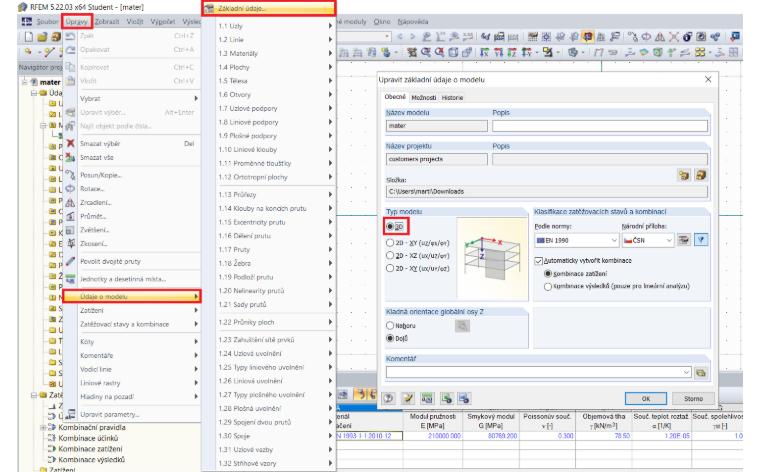Open the Komentář dropdown arrow
Screen dimensions: 760x472
coord(686,372)
